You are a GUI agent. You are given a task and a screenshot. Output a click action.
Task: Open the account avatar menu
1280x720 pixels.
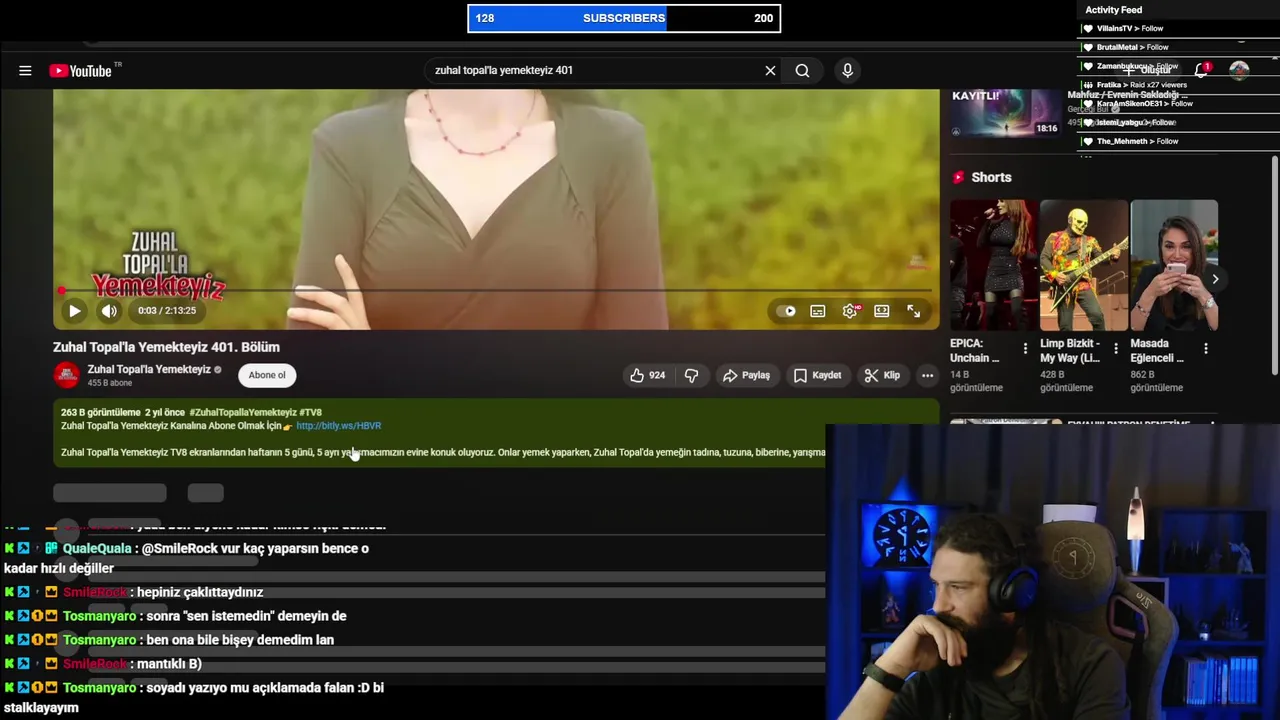[x=1239, y=70]
